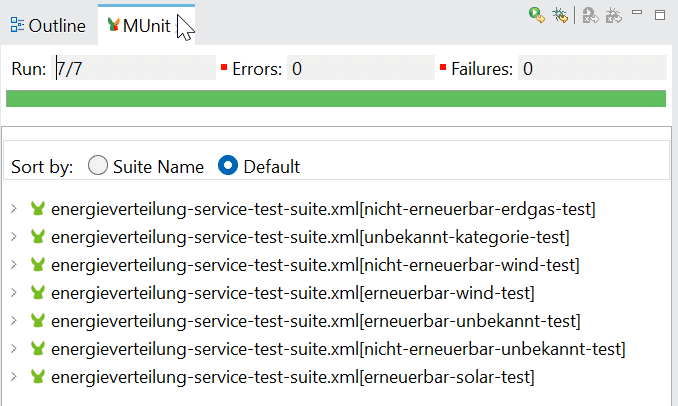Expand nicht-erneuerbar-erdgas-test result
678x406 pixels.
click(x=14, y=209)
